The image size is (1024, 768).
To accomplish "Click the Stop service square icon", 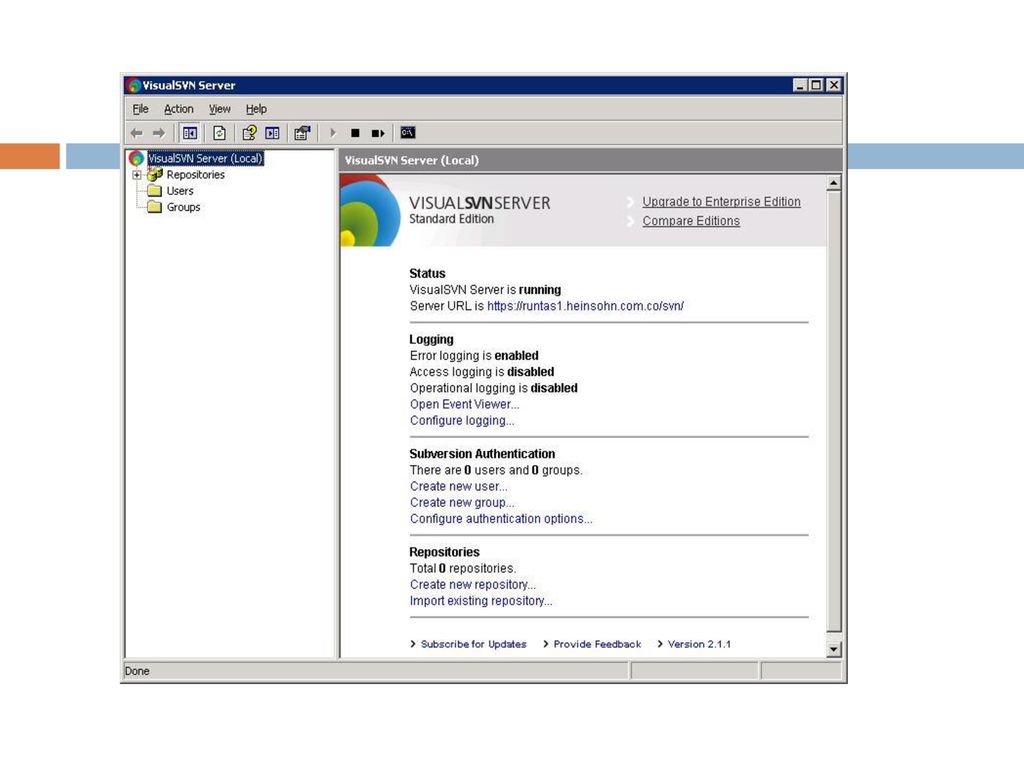I will [355, 133].
